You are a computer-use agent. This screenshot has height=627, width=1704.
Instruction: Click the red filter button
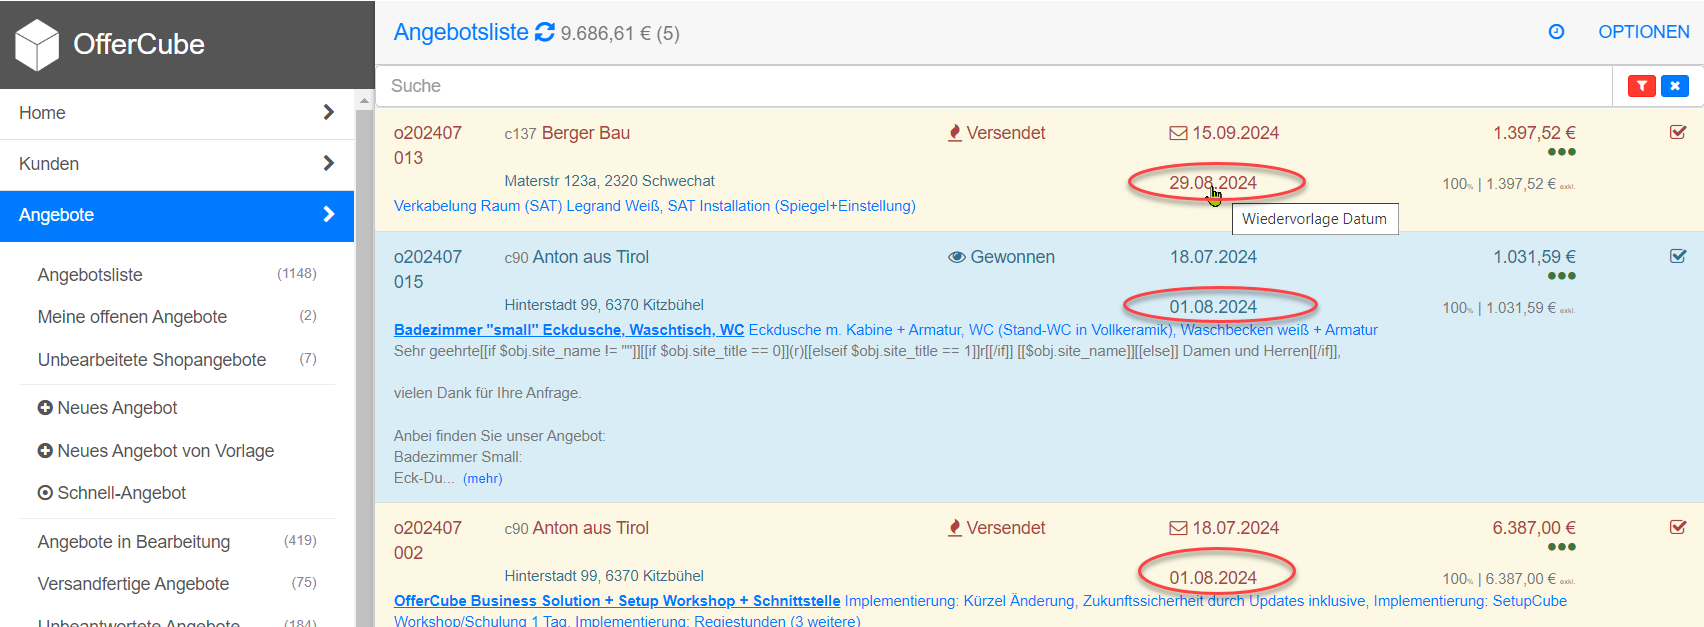1642,86
